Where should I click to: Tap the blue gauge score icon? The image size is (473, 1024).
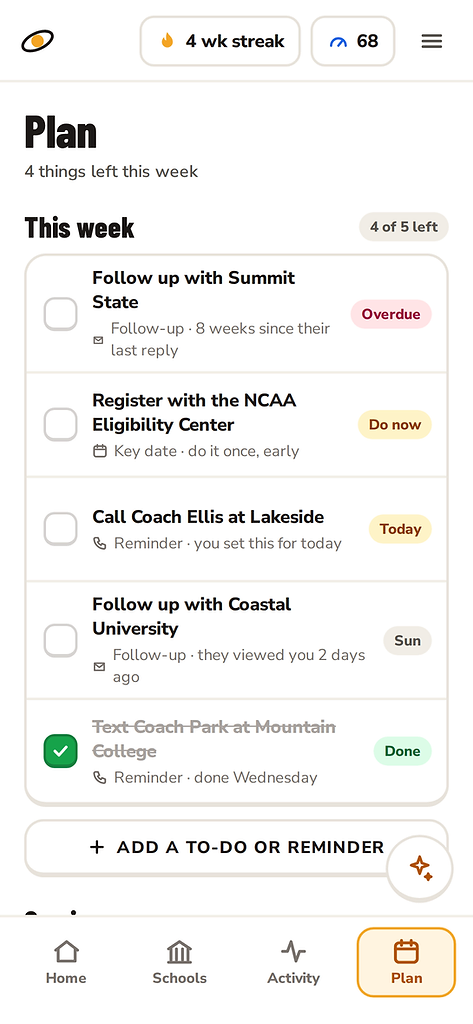coord(338,42)
